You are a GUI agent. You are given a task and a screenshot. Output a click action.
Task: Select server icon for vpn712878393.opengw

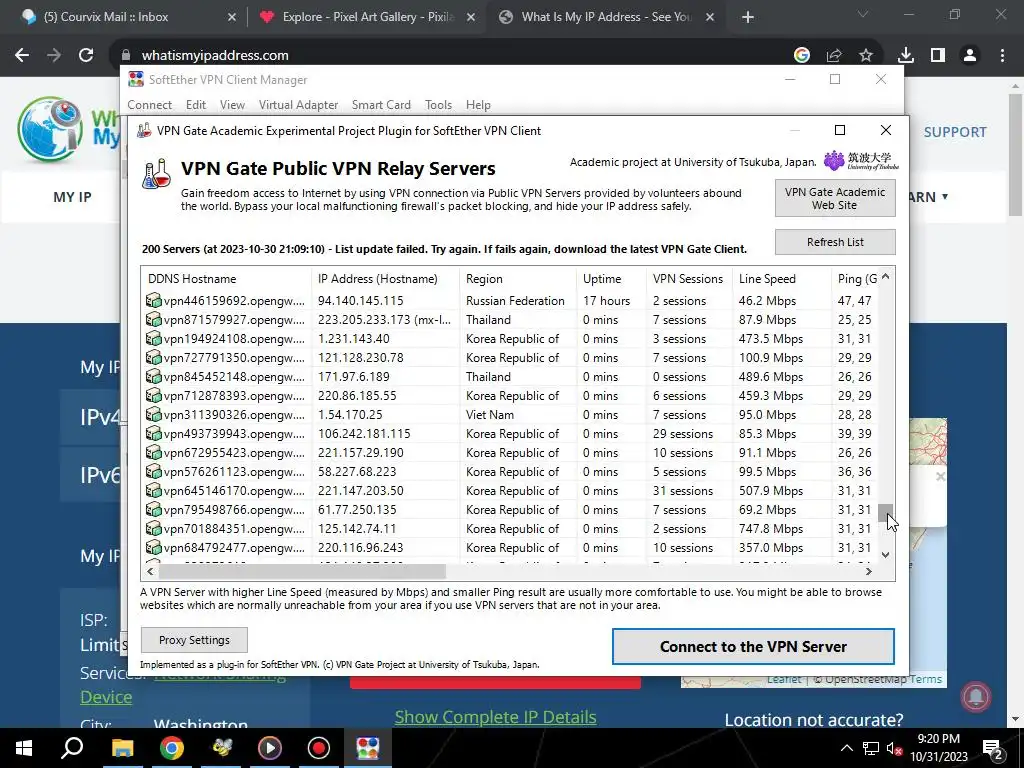coord(153,395)
